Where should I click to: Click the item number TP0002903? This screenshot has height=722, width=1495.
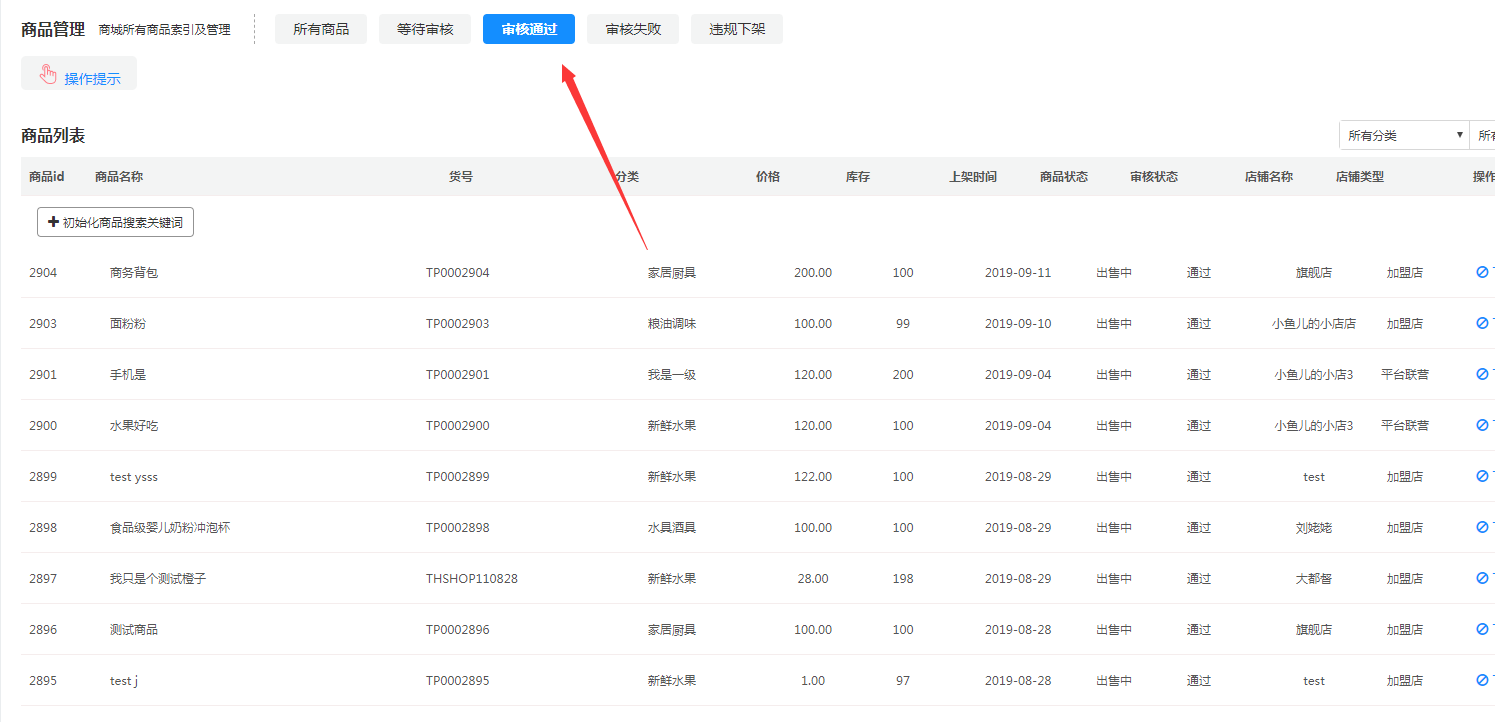pos(458,323)
